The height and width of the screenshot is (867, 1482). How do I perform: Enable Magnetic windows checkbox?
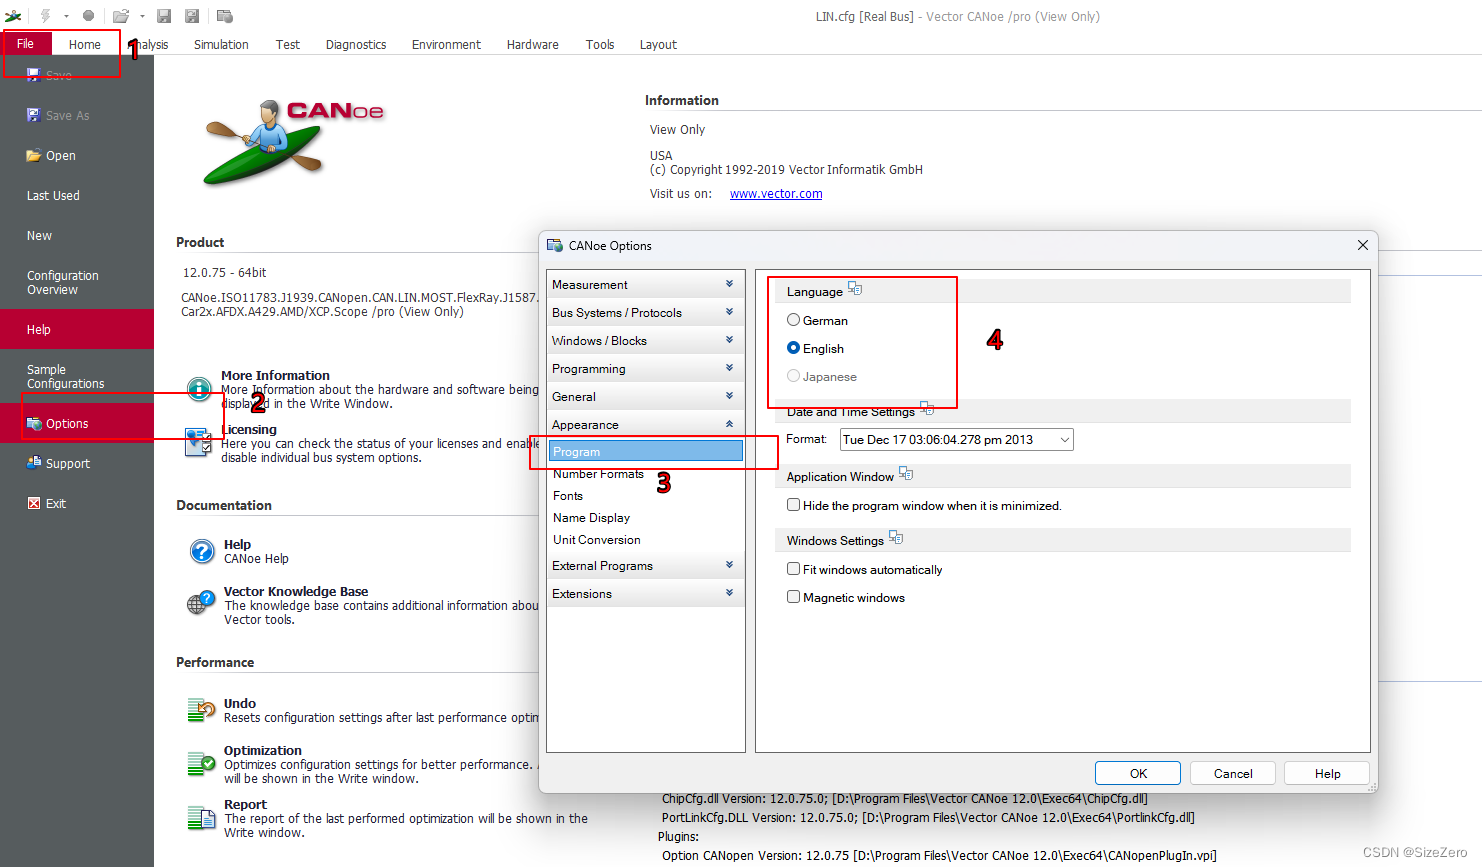[x=793, y=597]
